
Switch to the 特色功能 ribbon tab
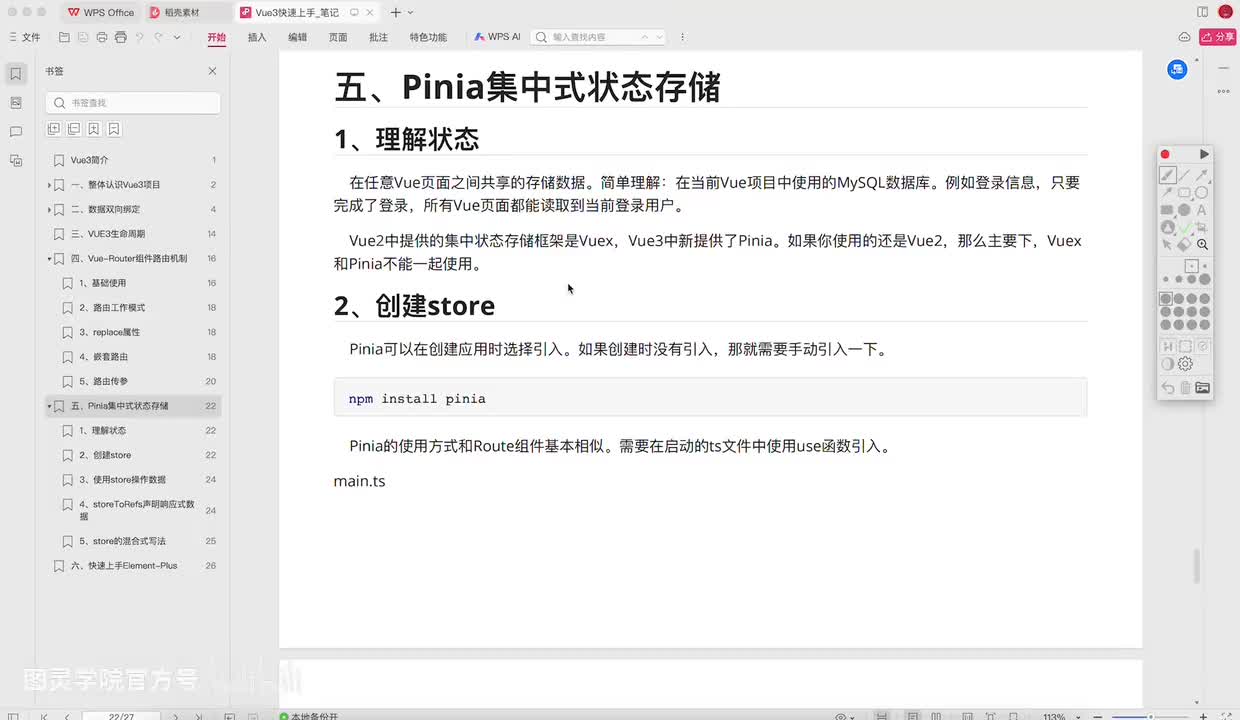pyautogui.click(x=428, y=37)
